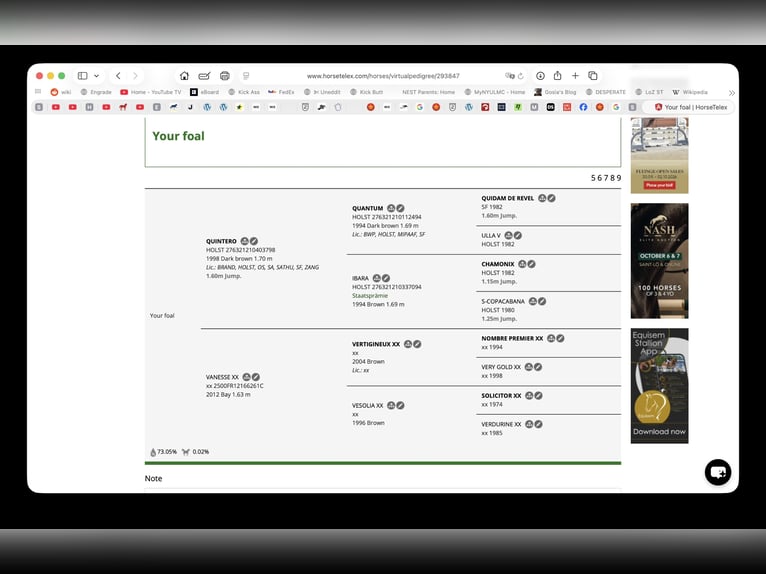
Task: Click edit pencil icon beside QUINTERO
Action: pyautogui.click(x=254, y=241)
